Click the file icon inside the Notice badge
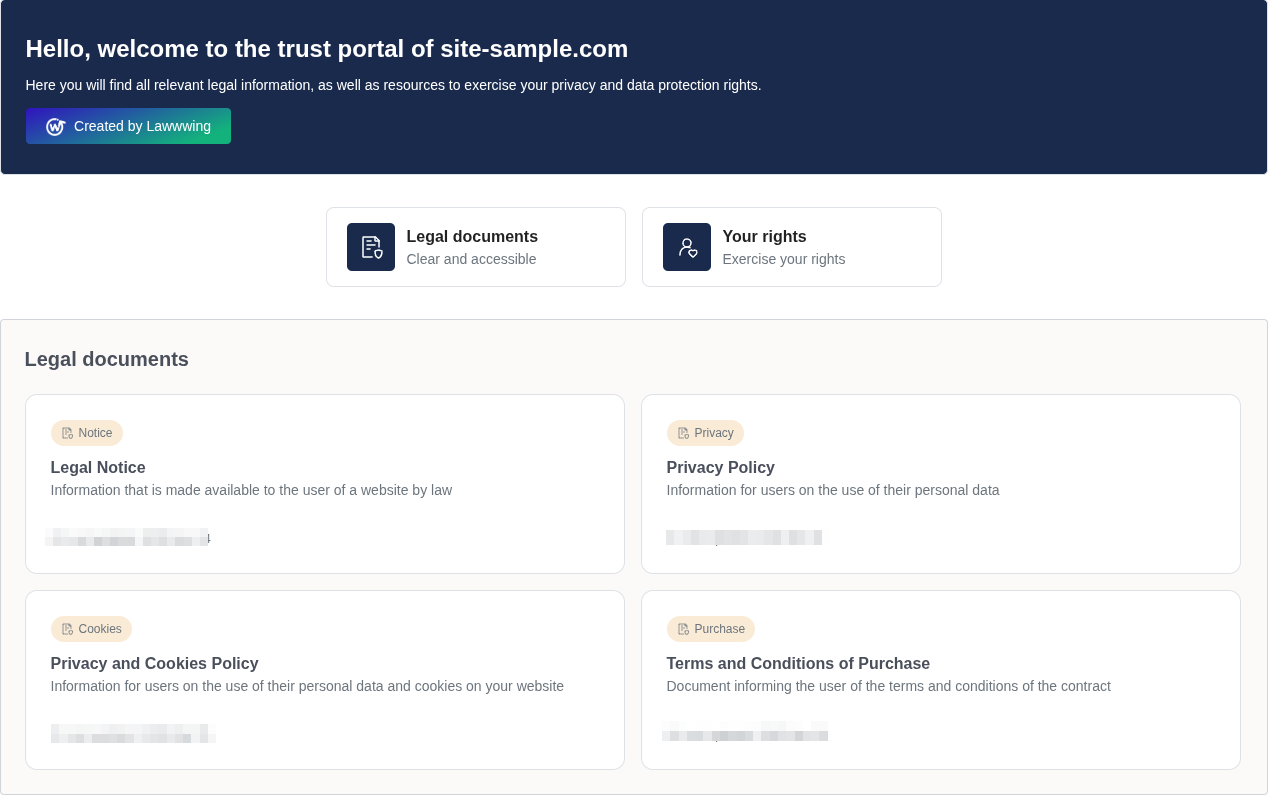The height and width of the screenshot is (795, 1268). 66,432
